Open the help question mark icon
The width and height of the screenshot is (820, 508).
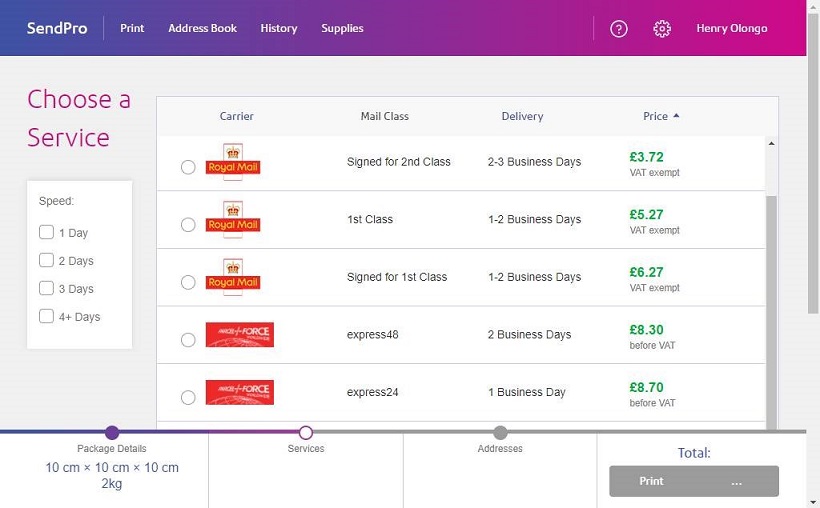[619, 29]
